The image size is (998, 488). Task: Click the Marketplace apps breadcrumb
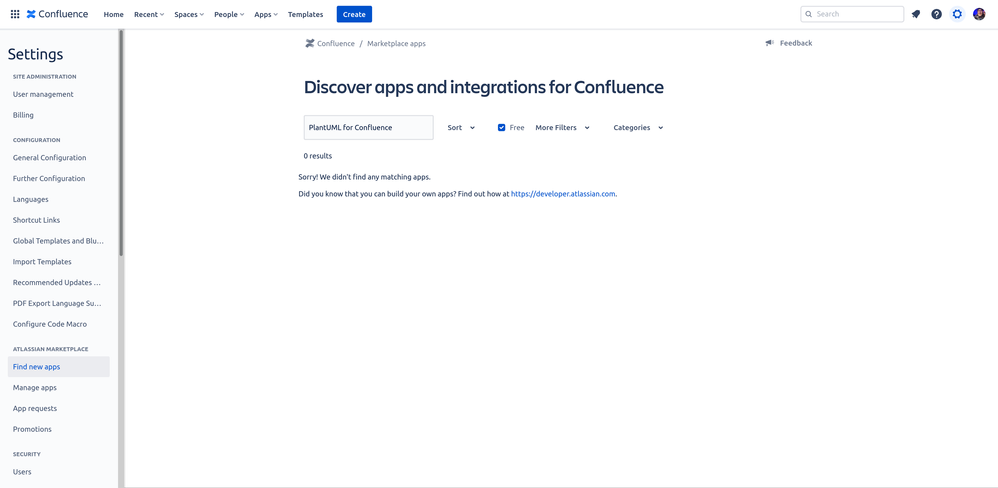point(397,44)
